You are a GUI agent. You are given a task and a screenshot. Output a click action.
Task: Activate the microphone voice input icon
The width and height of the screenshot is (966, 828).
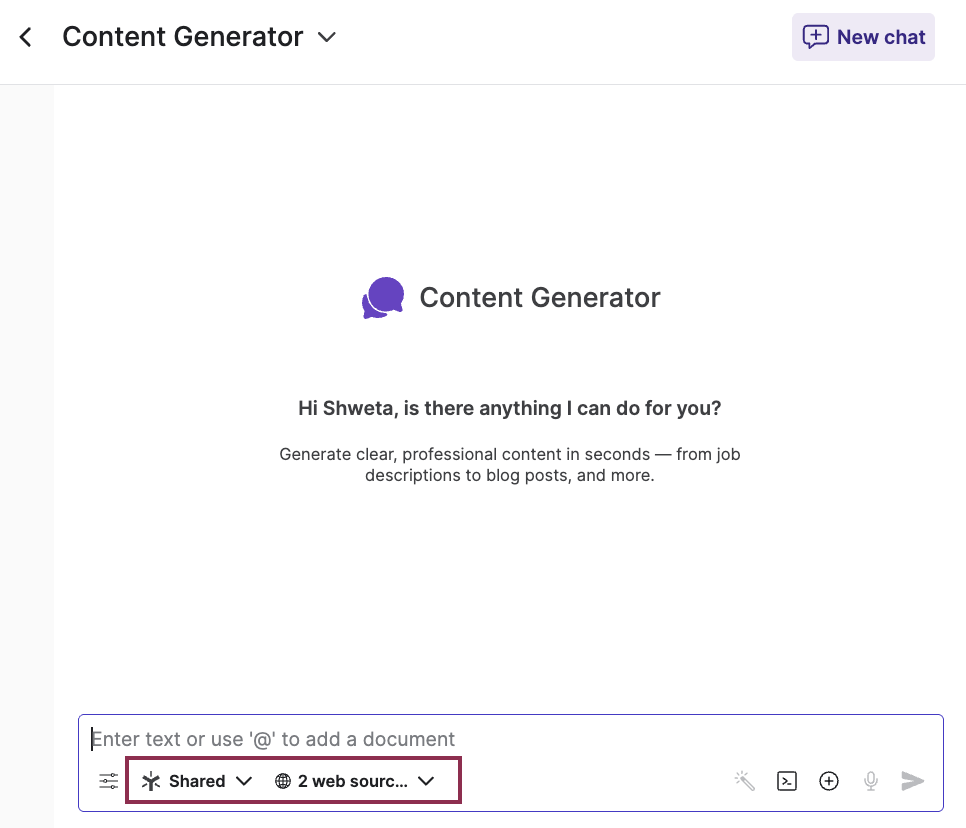coord(871,781)
